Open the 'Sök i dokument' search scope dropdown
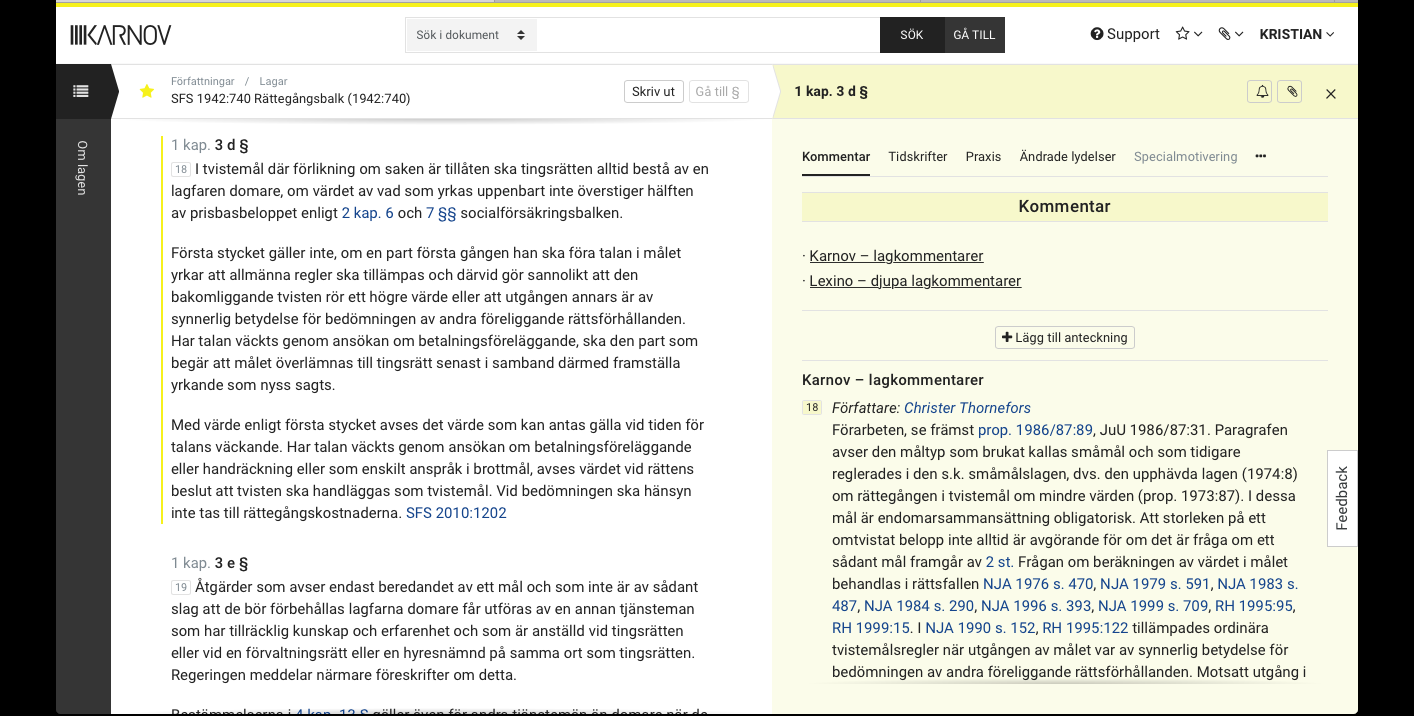This screenshot has width=1414, height=716. pyautogui.click(x=471, y=35)
